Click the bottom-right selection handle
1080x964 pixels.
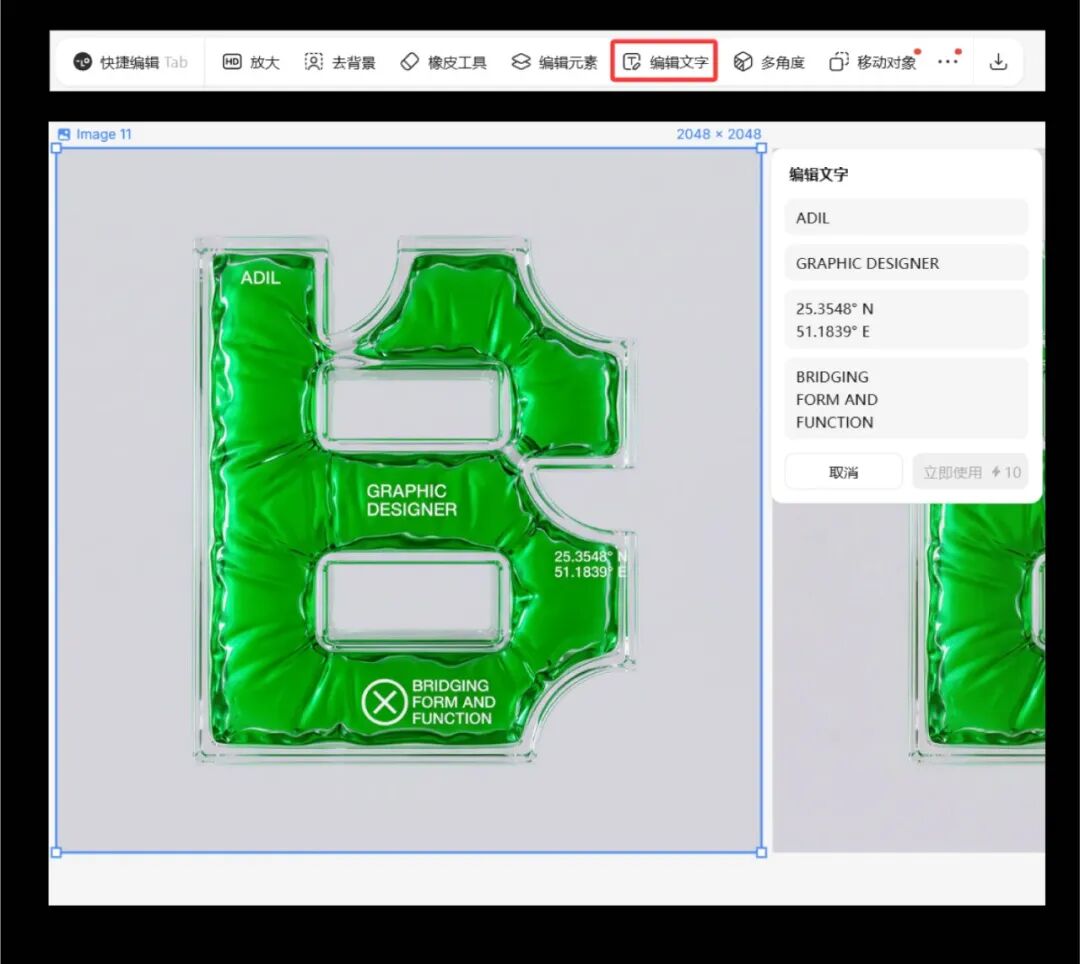[x=762, y=852]
